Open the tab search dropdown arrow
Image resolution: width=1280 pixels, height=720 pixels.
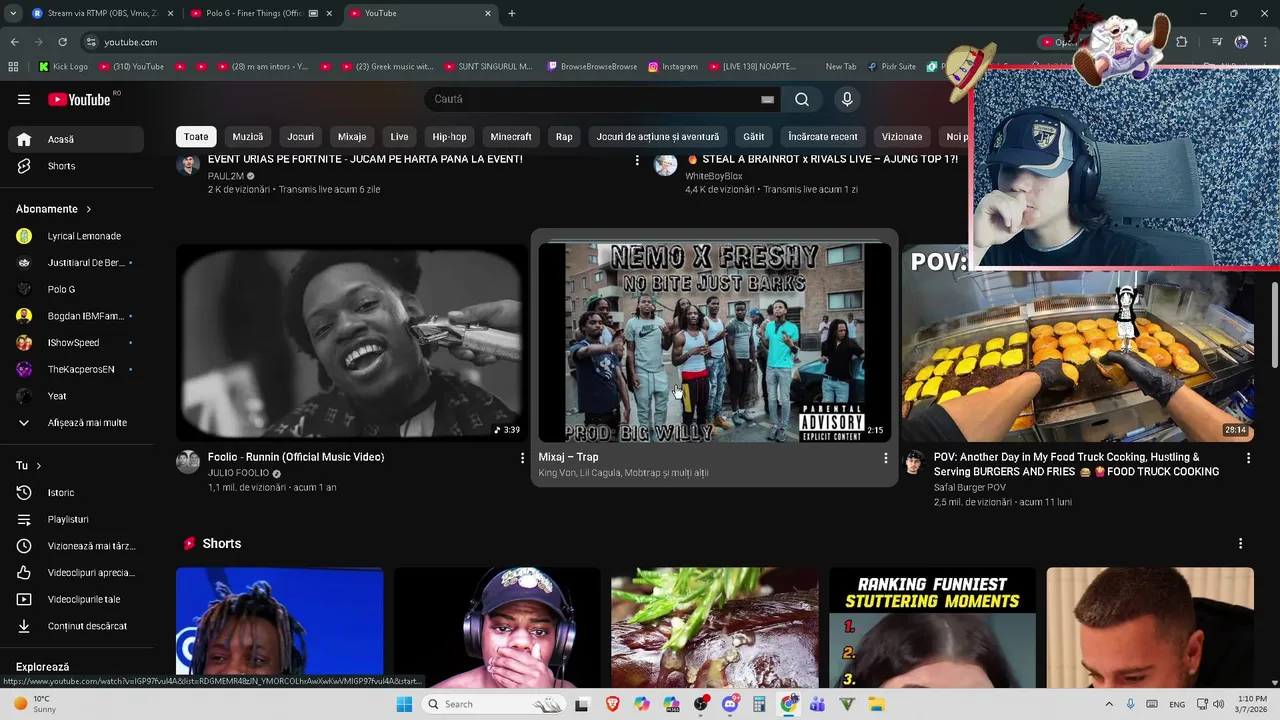(x=13, y=13)
